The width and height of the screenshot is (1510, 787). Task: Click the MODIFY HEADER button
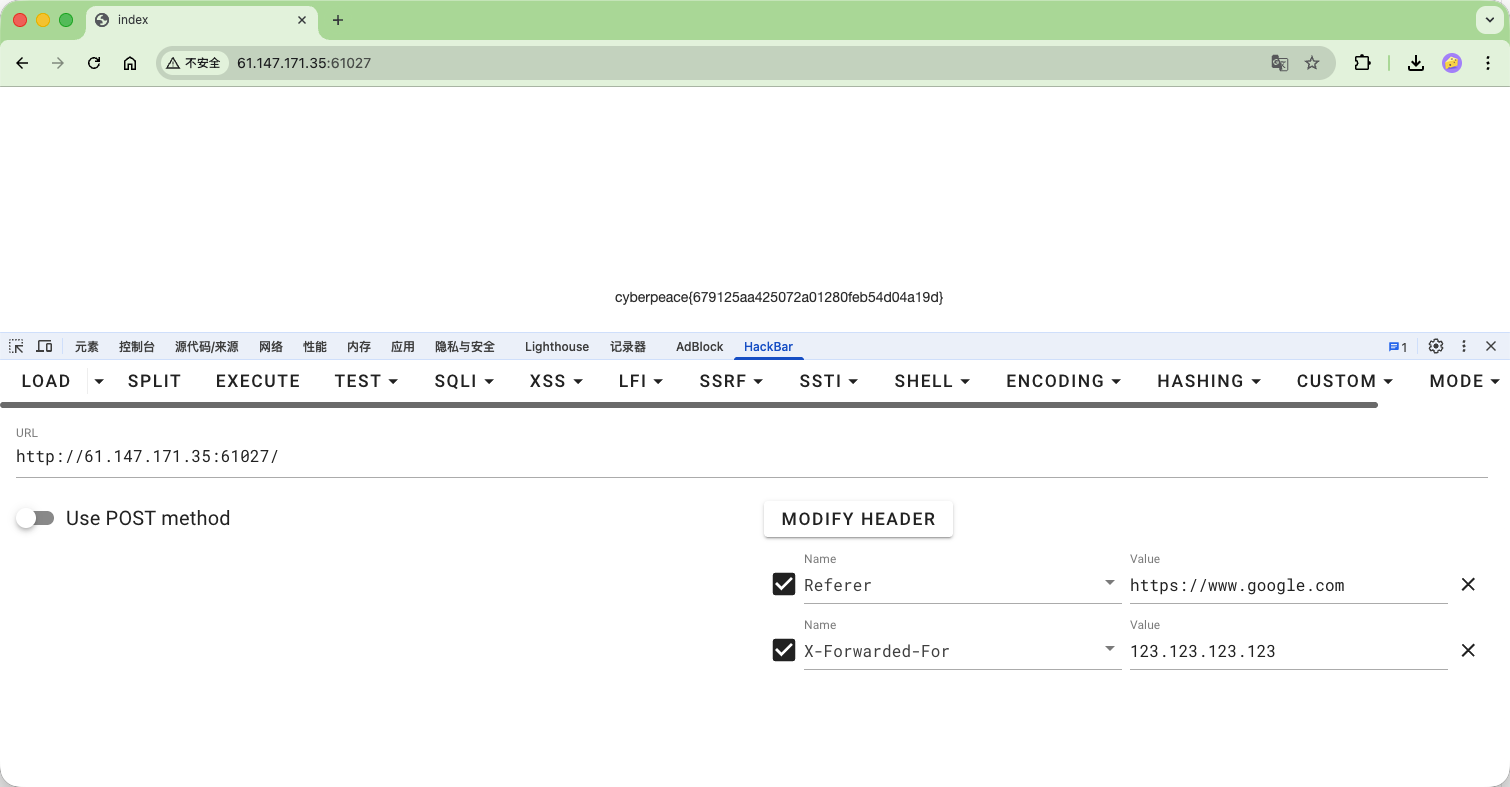(x=858, y=519)
